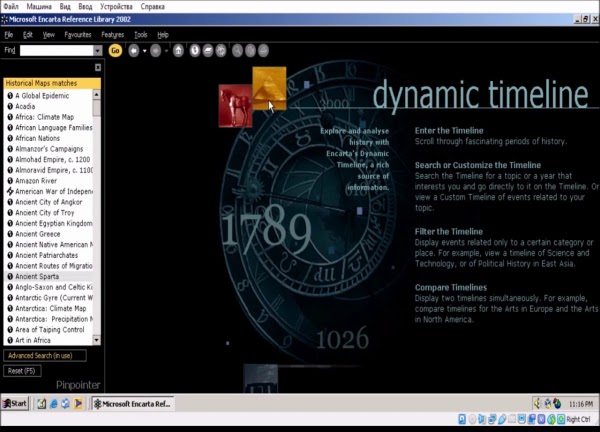The image size is (600, 432).
Task: Choose the Filter the Timeline link
Action: (x=448, y=231)
